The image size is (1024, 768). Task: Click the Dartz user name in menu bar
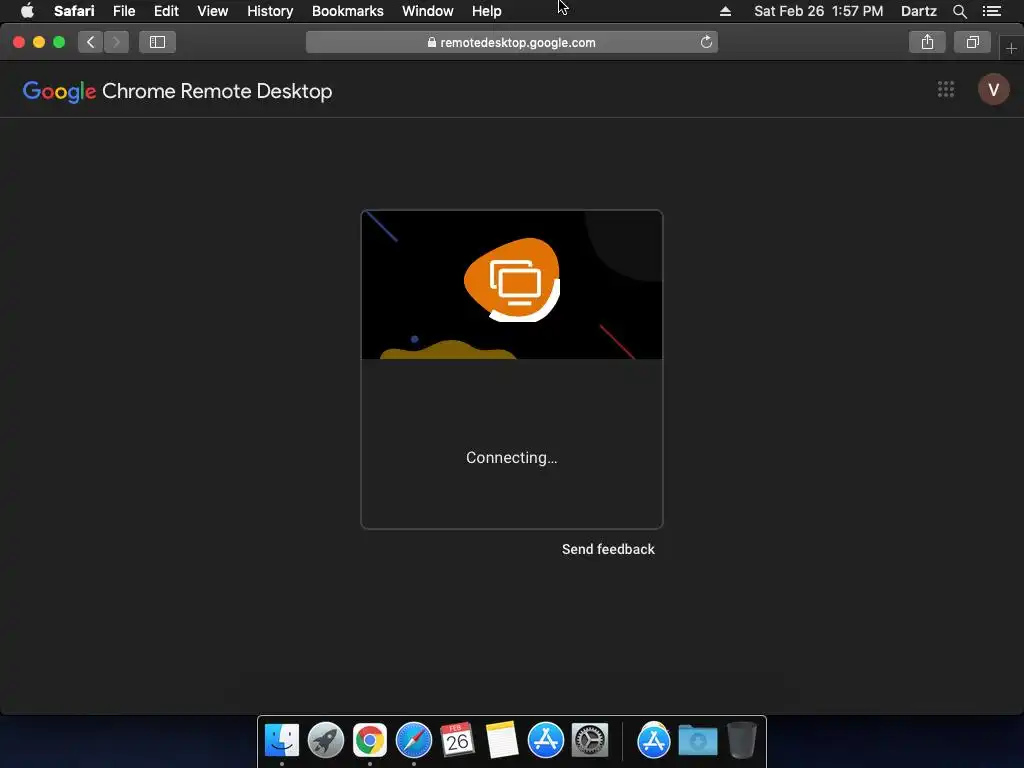point(918,11)
